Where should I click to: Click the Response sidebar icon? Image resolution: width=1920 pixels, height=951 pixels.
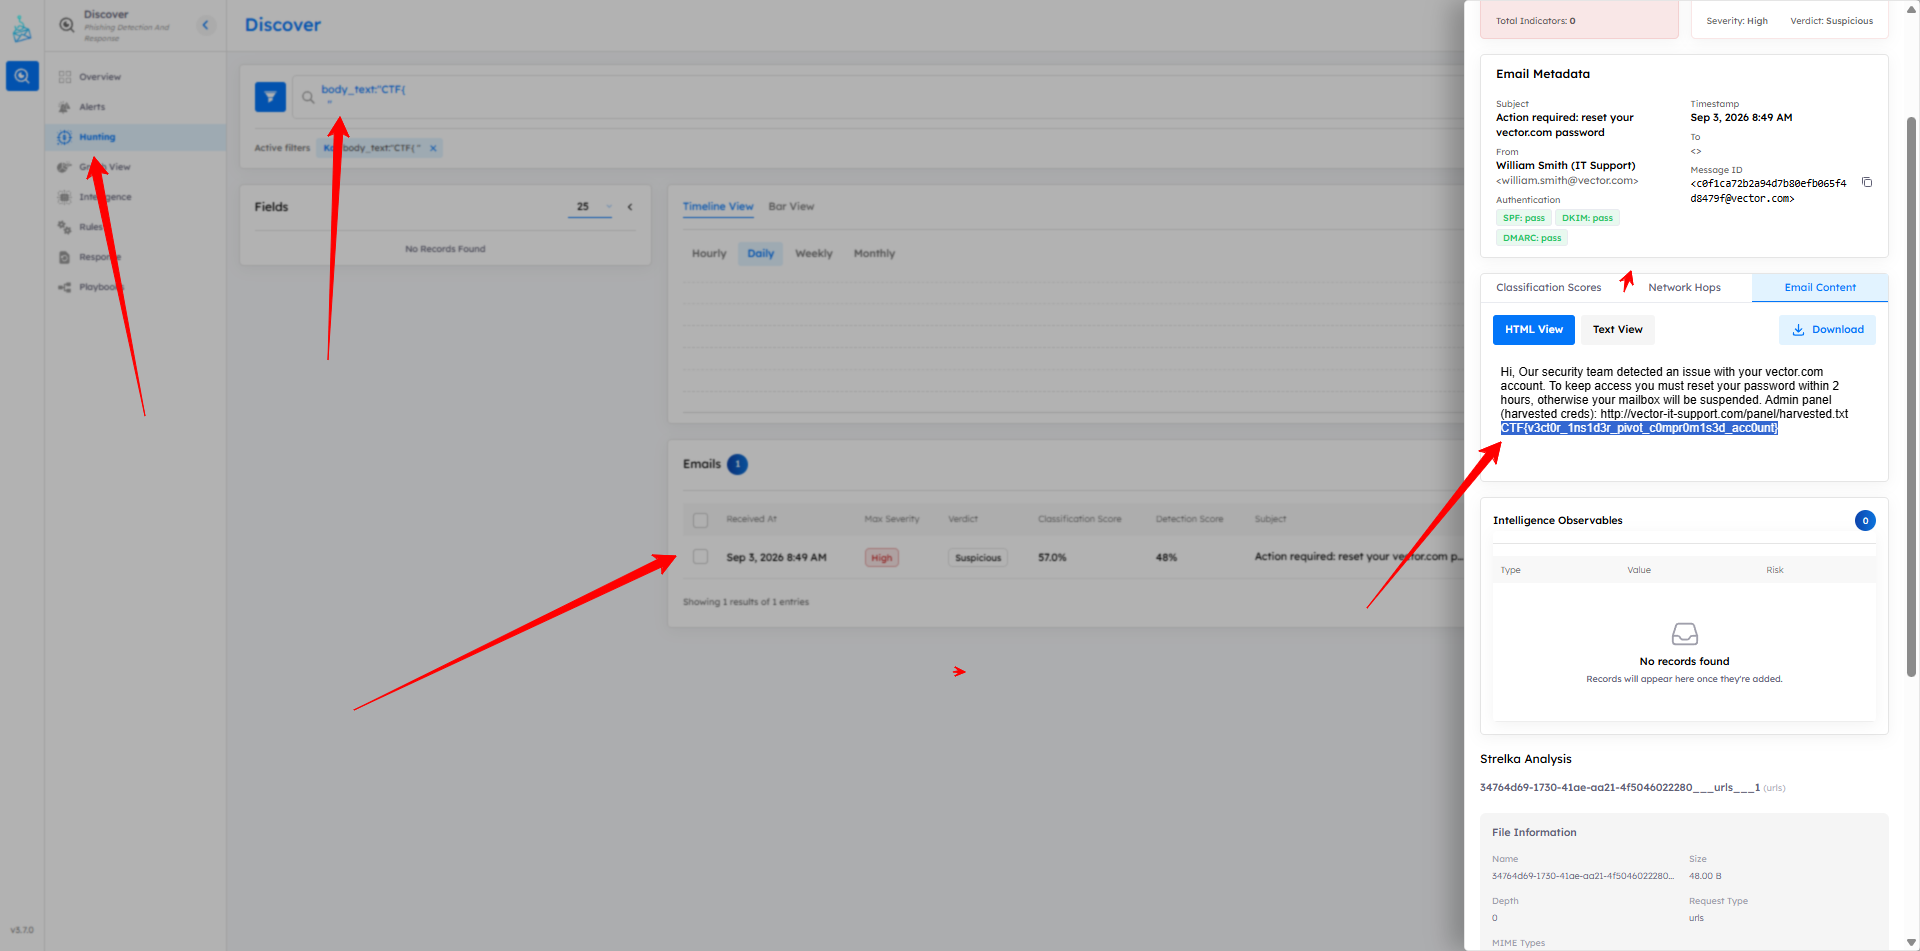(64, 257)
